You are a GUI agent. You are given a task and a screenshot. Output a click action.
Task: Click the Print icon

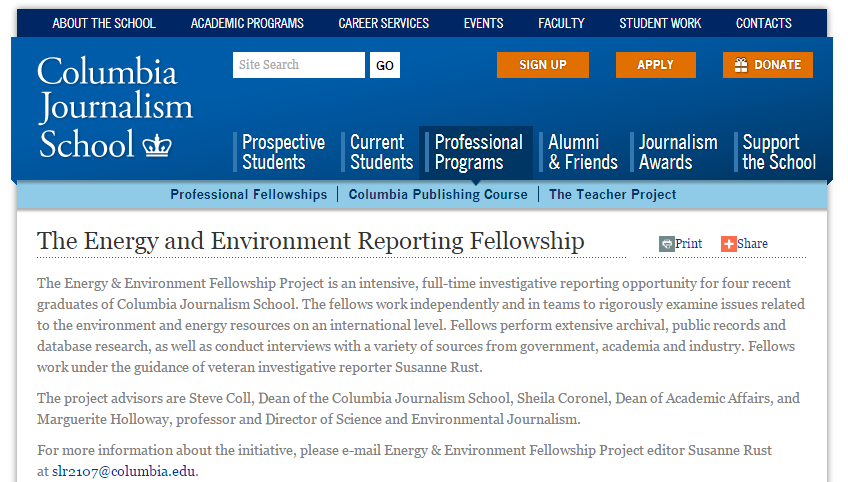[x=666, y=244]
